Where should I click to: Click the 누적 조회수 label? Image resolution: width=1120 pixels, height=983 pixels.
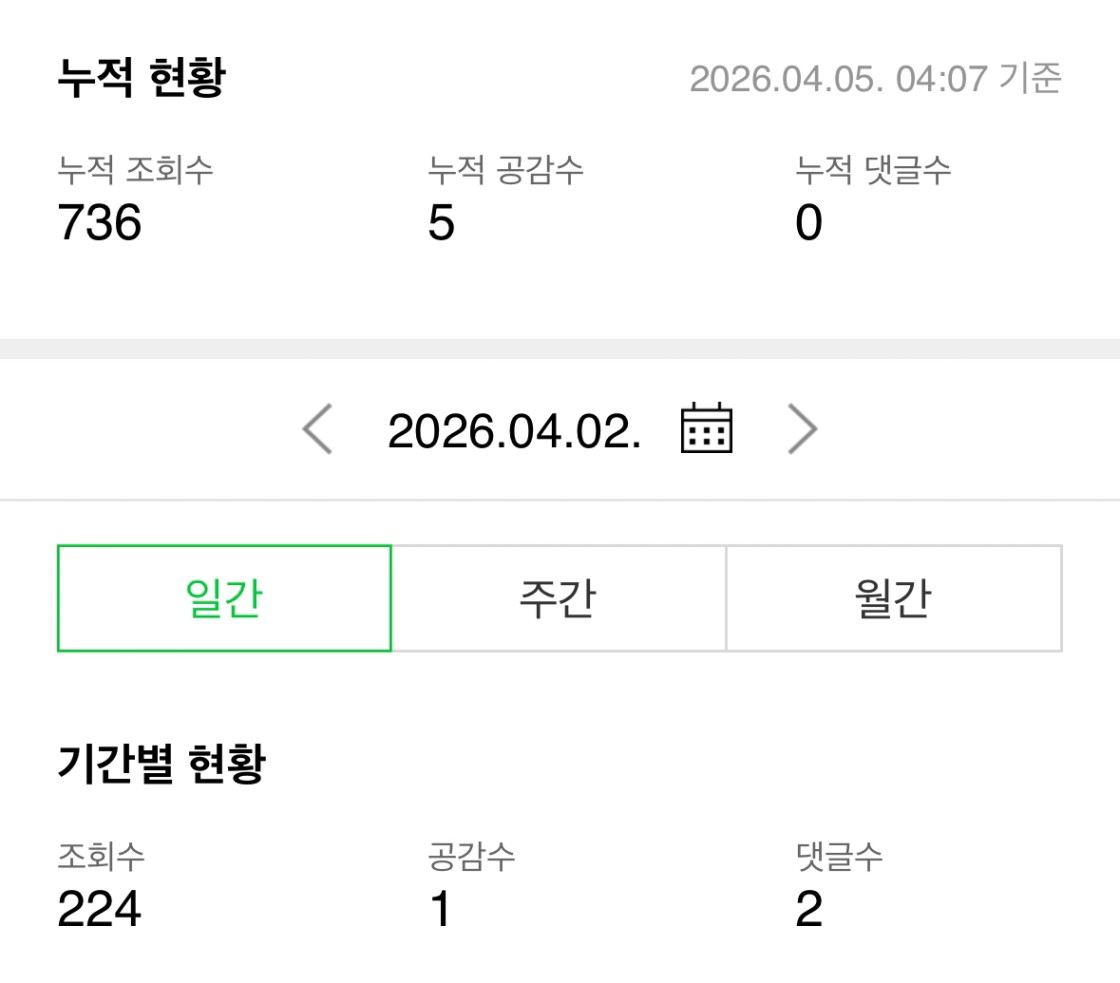pyautogui.click(x=135, y=171)
